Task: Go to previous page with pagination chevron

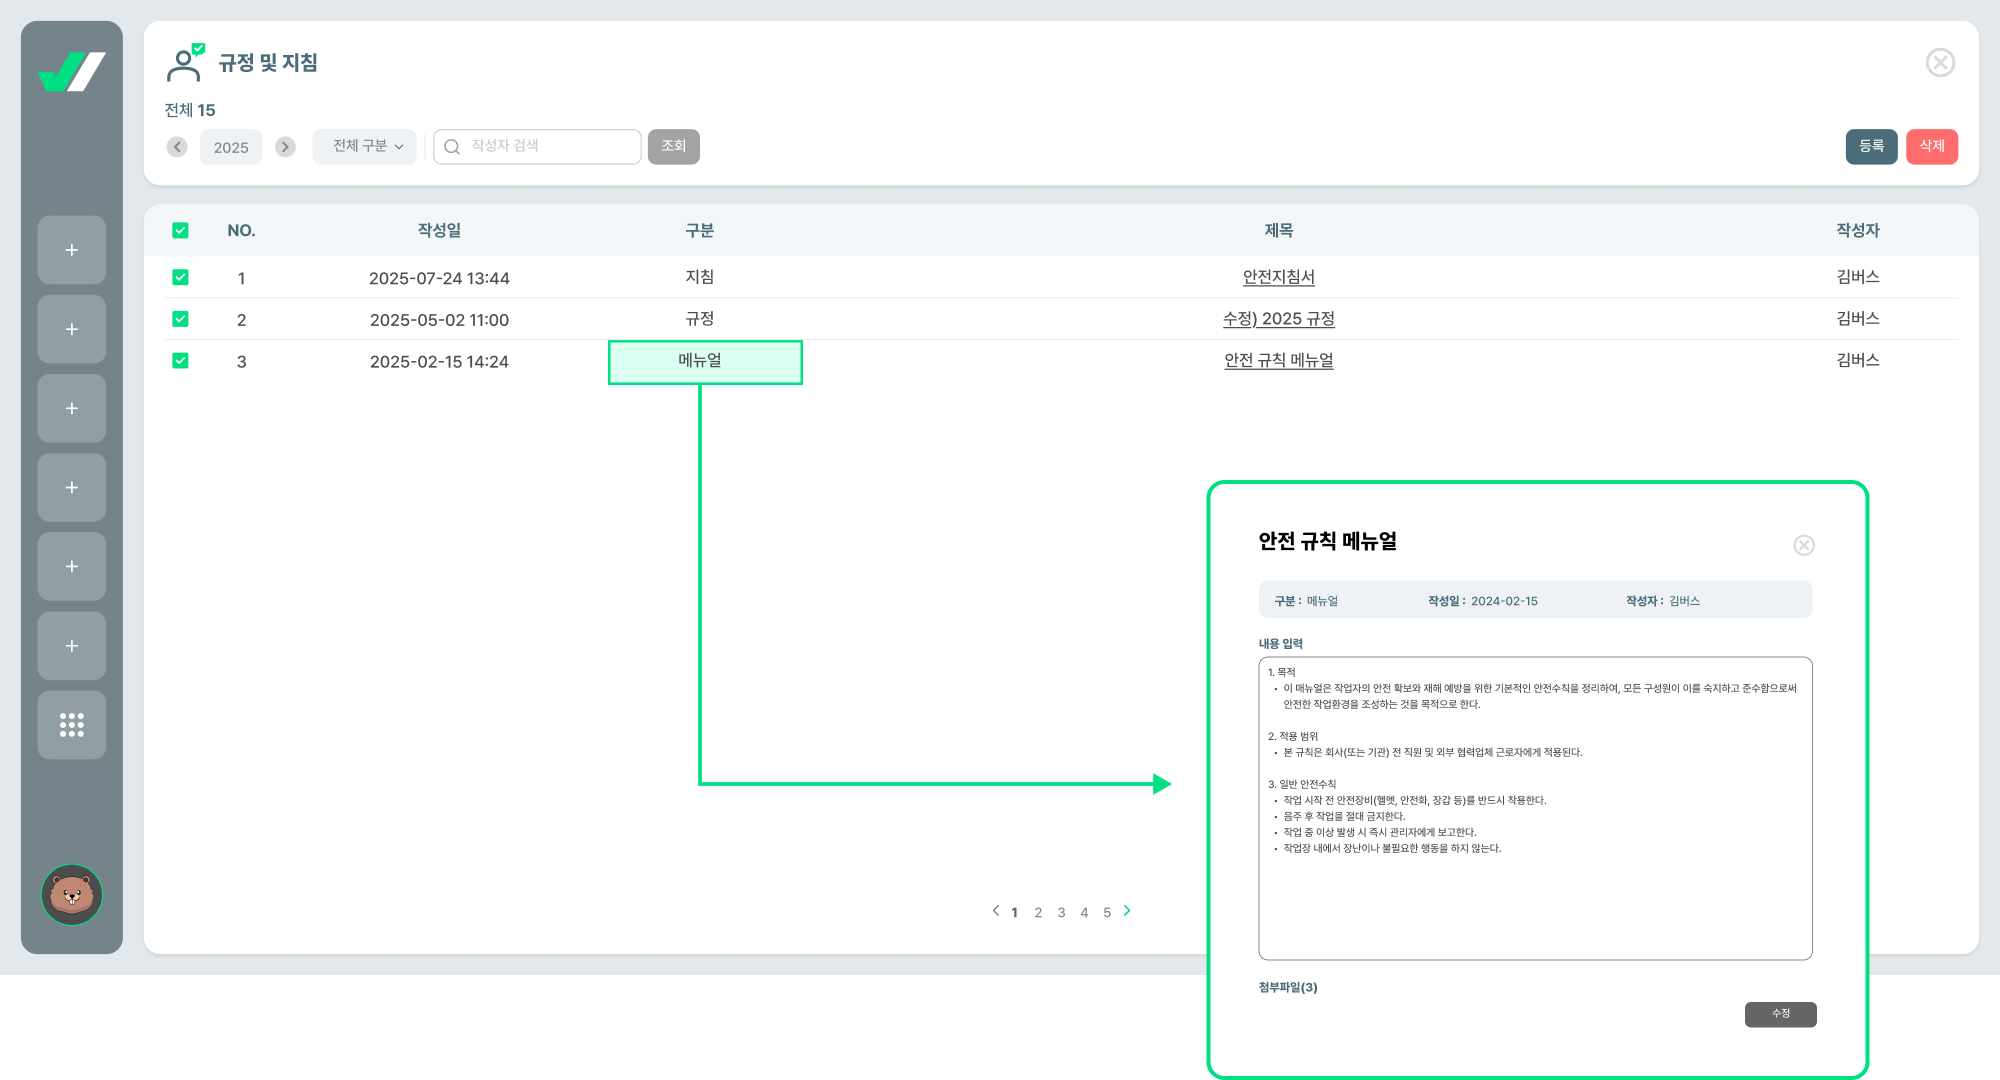Action: coord(995,911)
